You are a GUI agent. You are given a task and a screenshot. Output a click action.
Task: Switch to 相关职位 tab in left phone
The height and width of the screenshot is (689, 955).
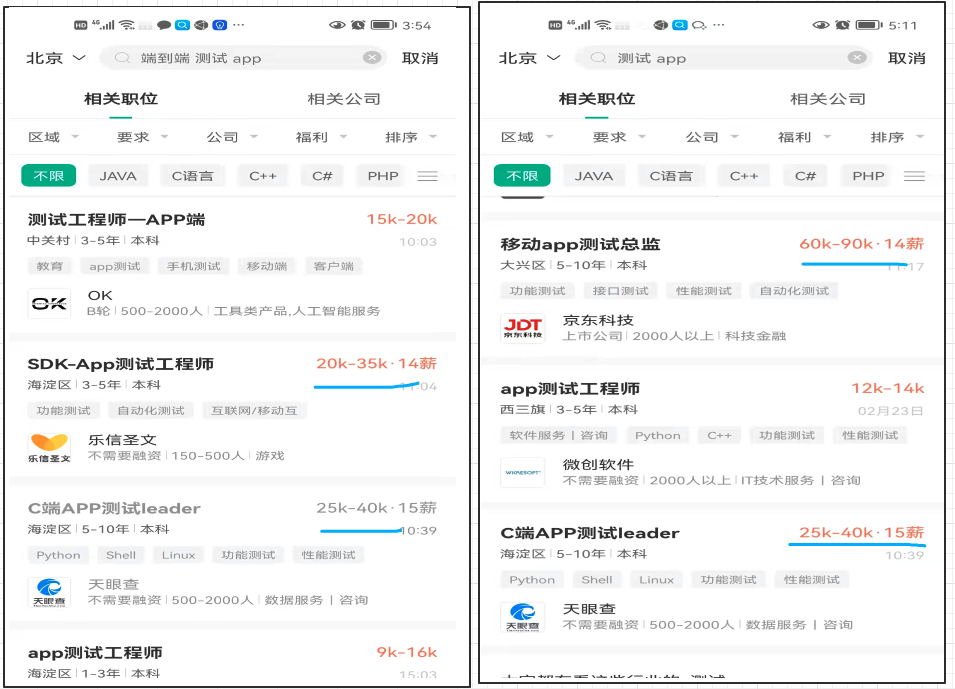pyautogui.click(x=121, y=99)
